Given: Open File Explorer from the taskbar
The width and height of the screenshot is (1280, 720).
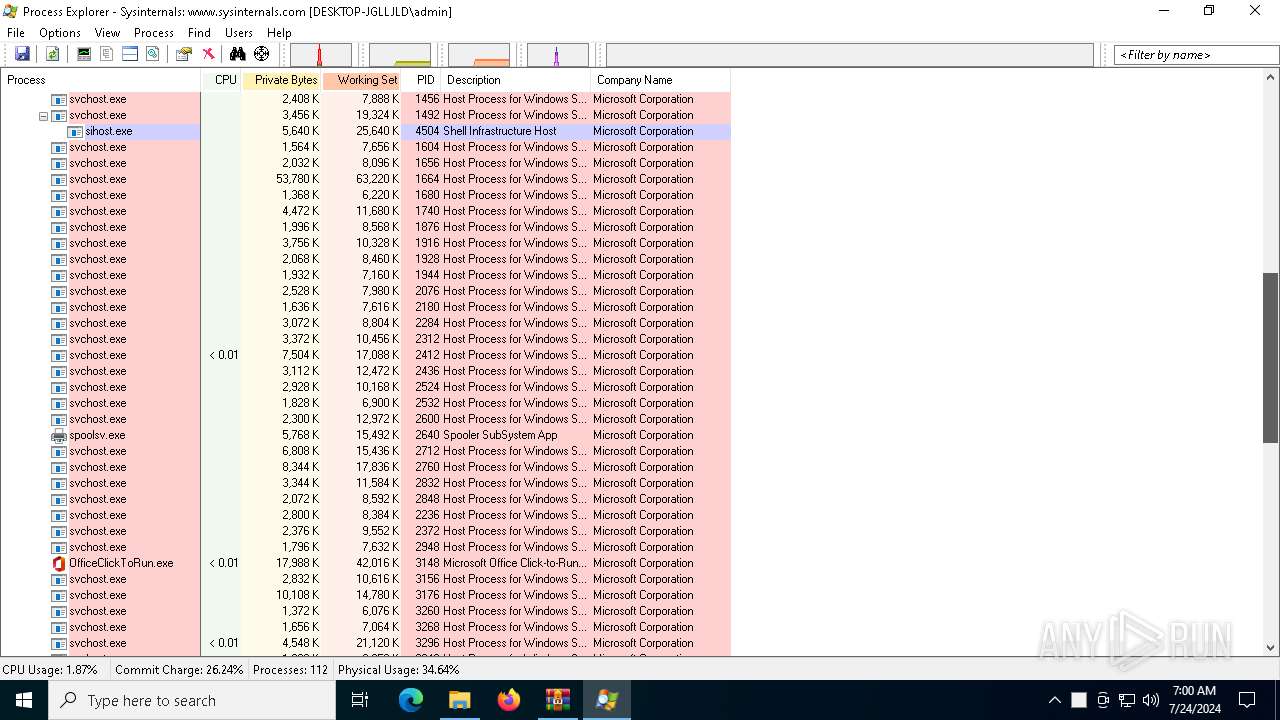Looking at the screenshot, I should [460, 700].
